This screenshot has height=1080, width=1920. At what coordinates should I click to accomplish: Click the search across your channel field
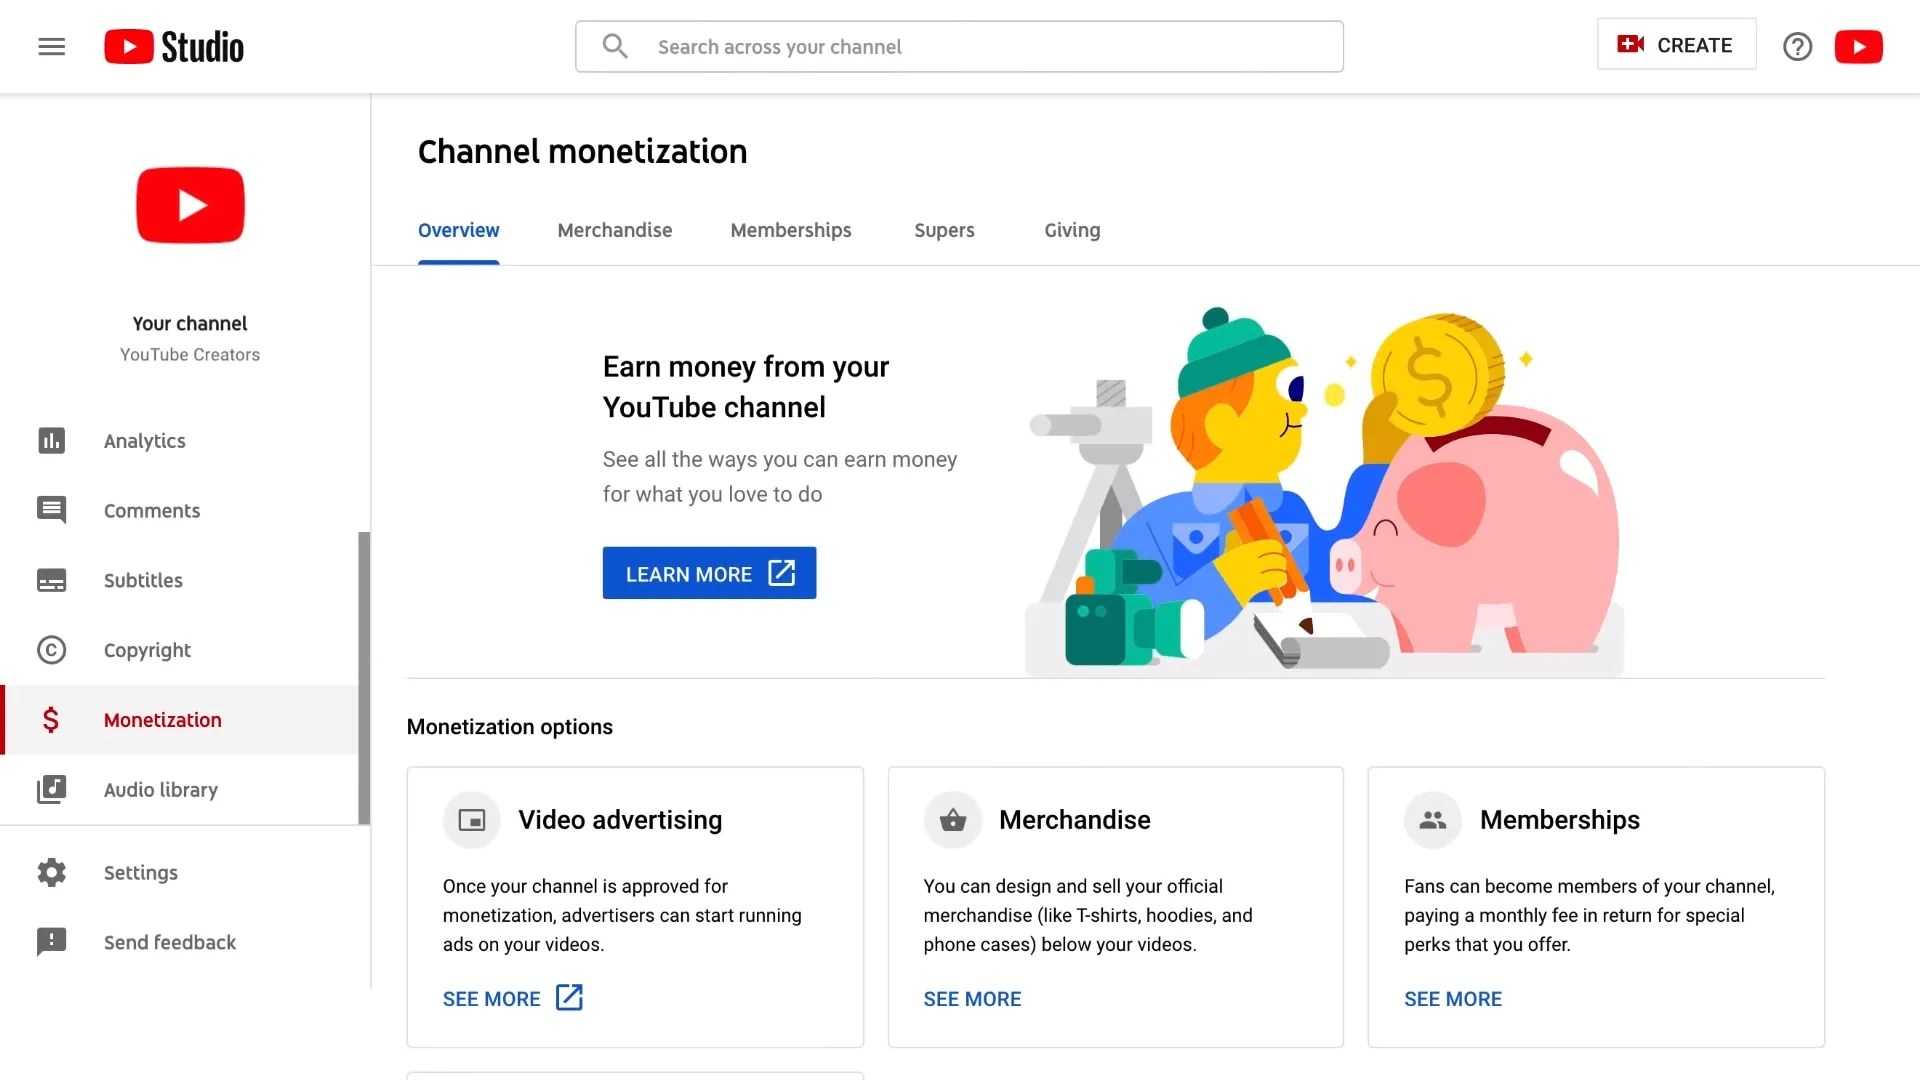[958, 47]
